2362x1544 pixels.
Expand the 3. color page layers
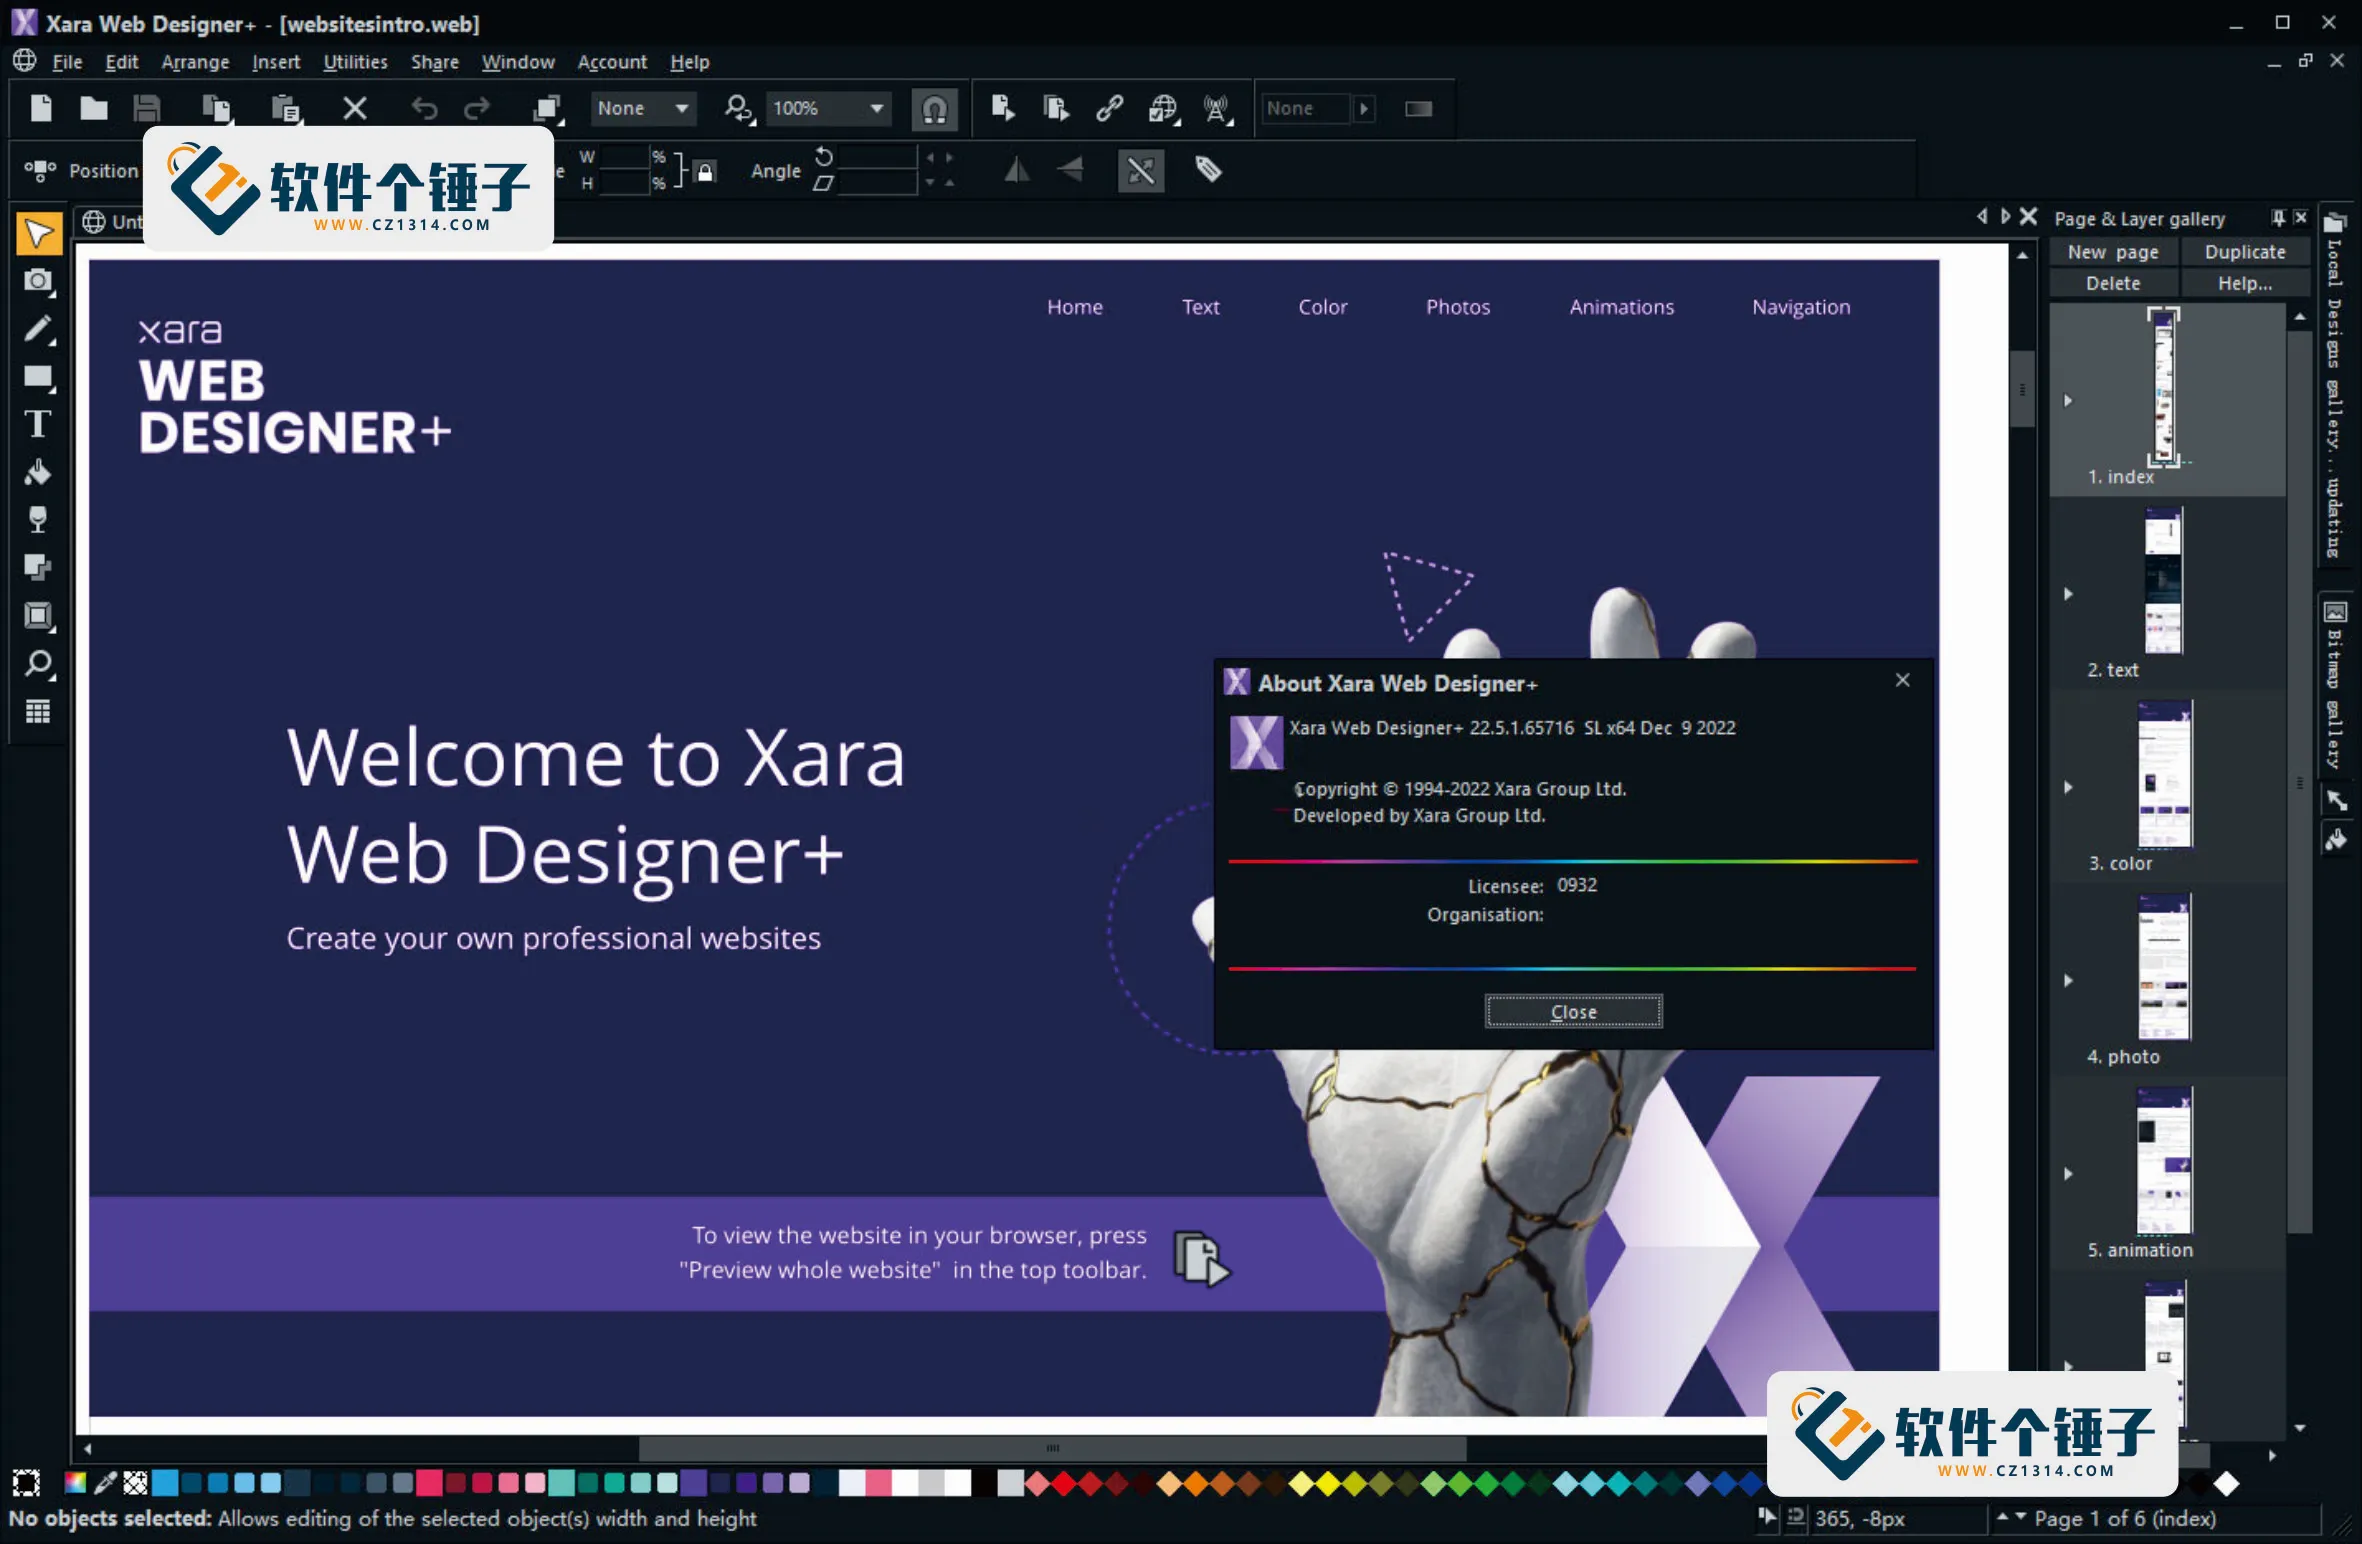click(2068, 787)
